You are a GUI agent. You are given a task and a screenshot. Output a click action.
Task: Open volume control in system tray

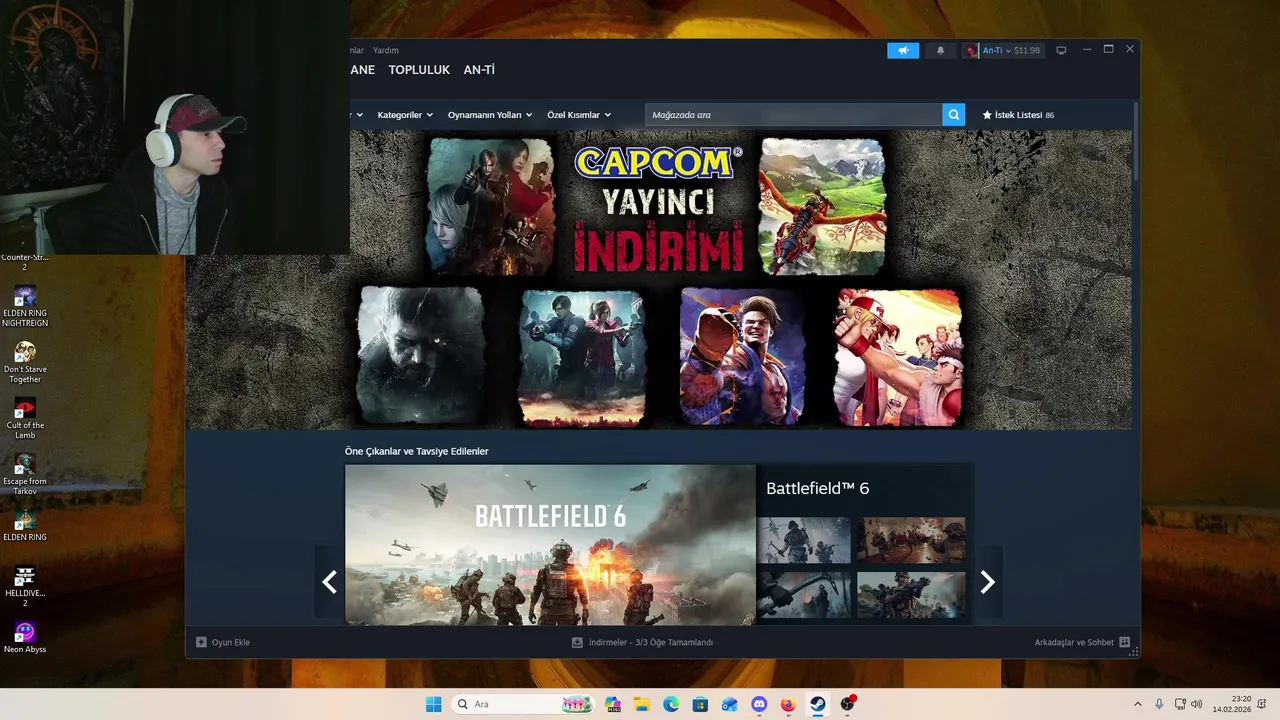(x=1197, y=704)
